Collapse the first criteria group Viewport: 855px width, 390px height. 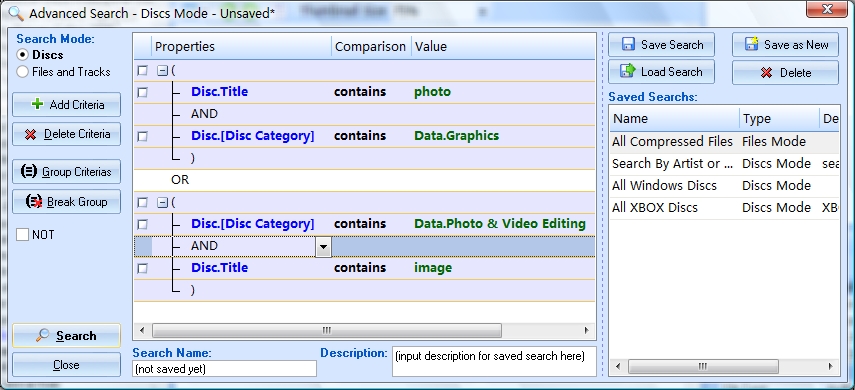pyautogui.click(x=162, y=70)
